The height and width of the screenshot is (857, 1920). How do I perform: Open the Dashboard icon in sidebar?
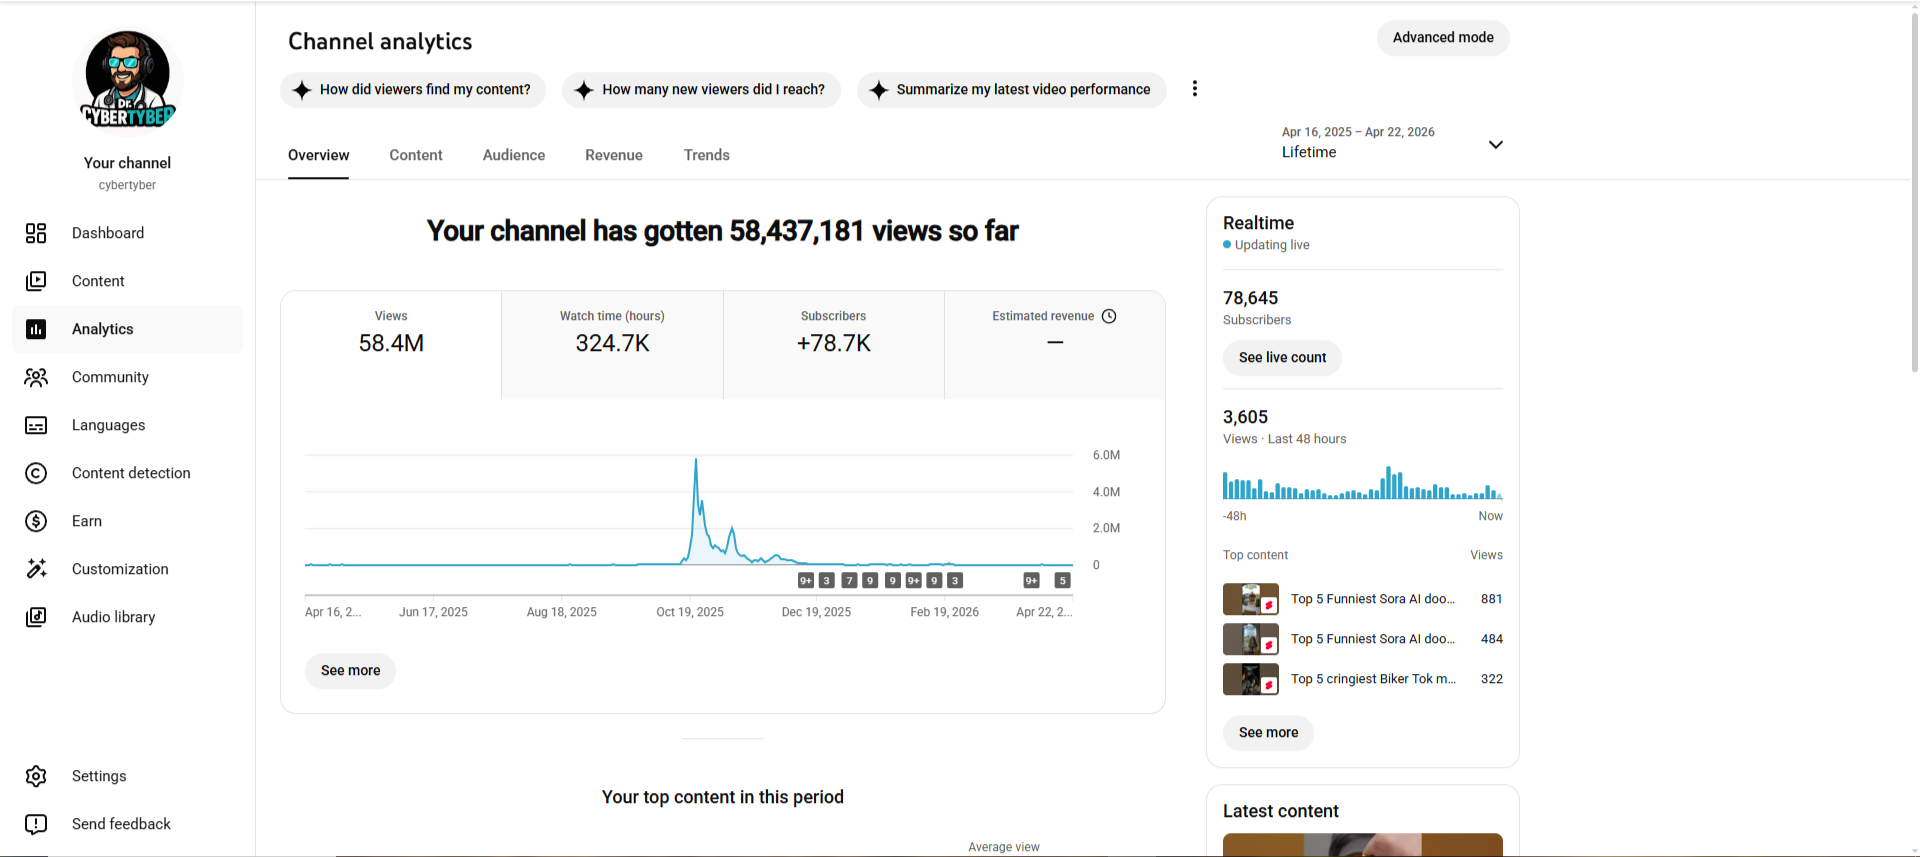click(x=36, y=233)
